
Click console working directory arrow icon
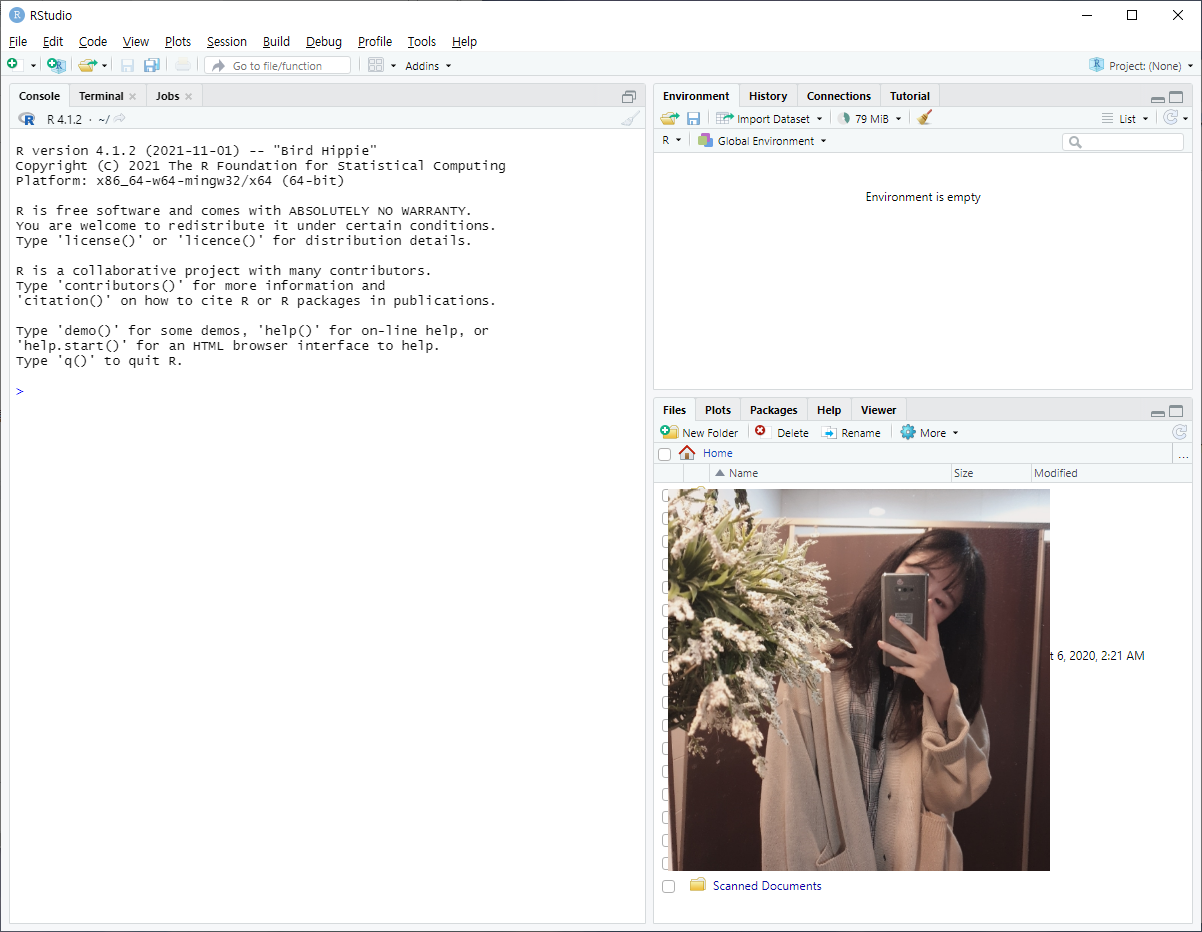click(x=119, y=119)
